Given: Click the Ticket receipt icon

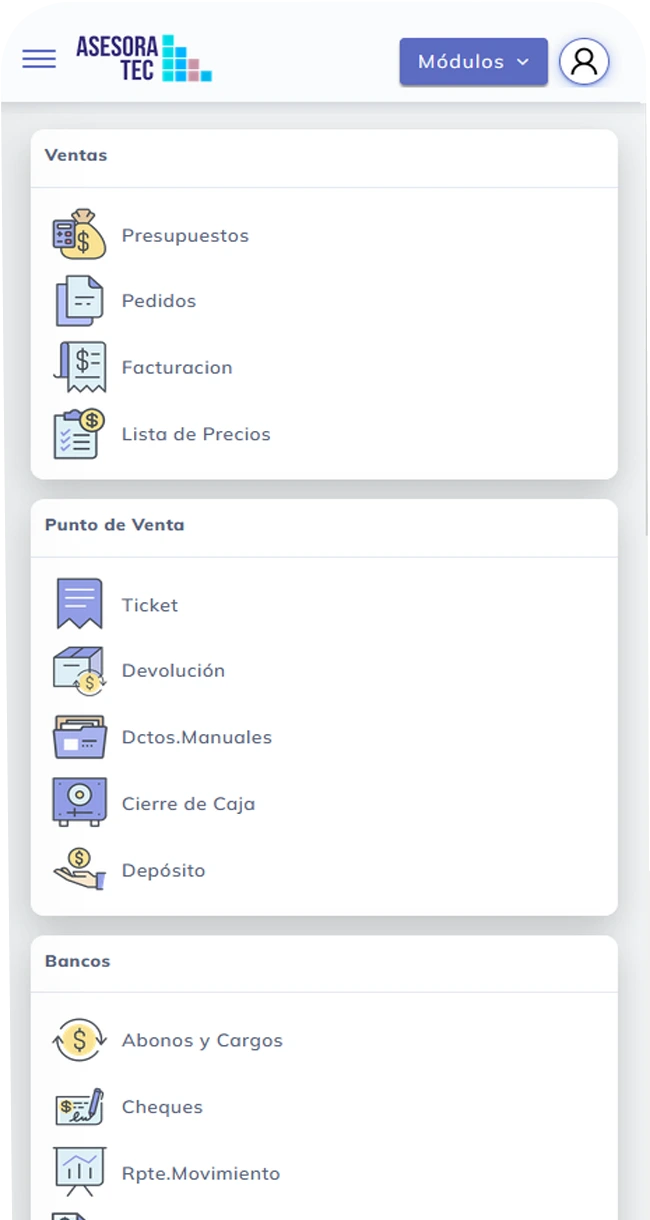Looking at the screenshot, I should pos(79,604).
